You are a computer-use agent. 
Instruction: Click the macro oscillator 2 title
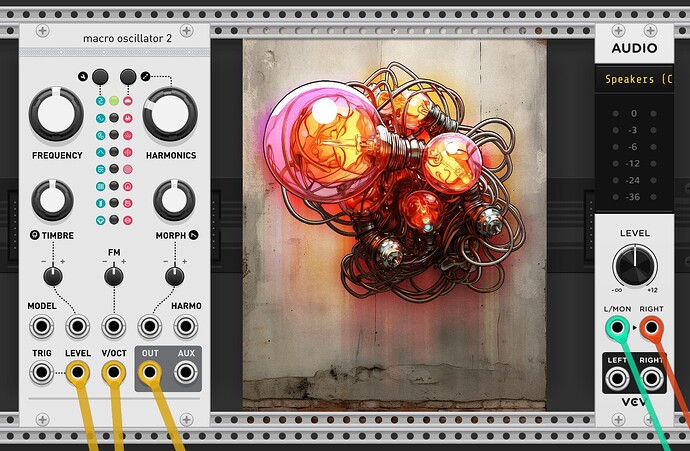coord(114,37)
